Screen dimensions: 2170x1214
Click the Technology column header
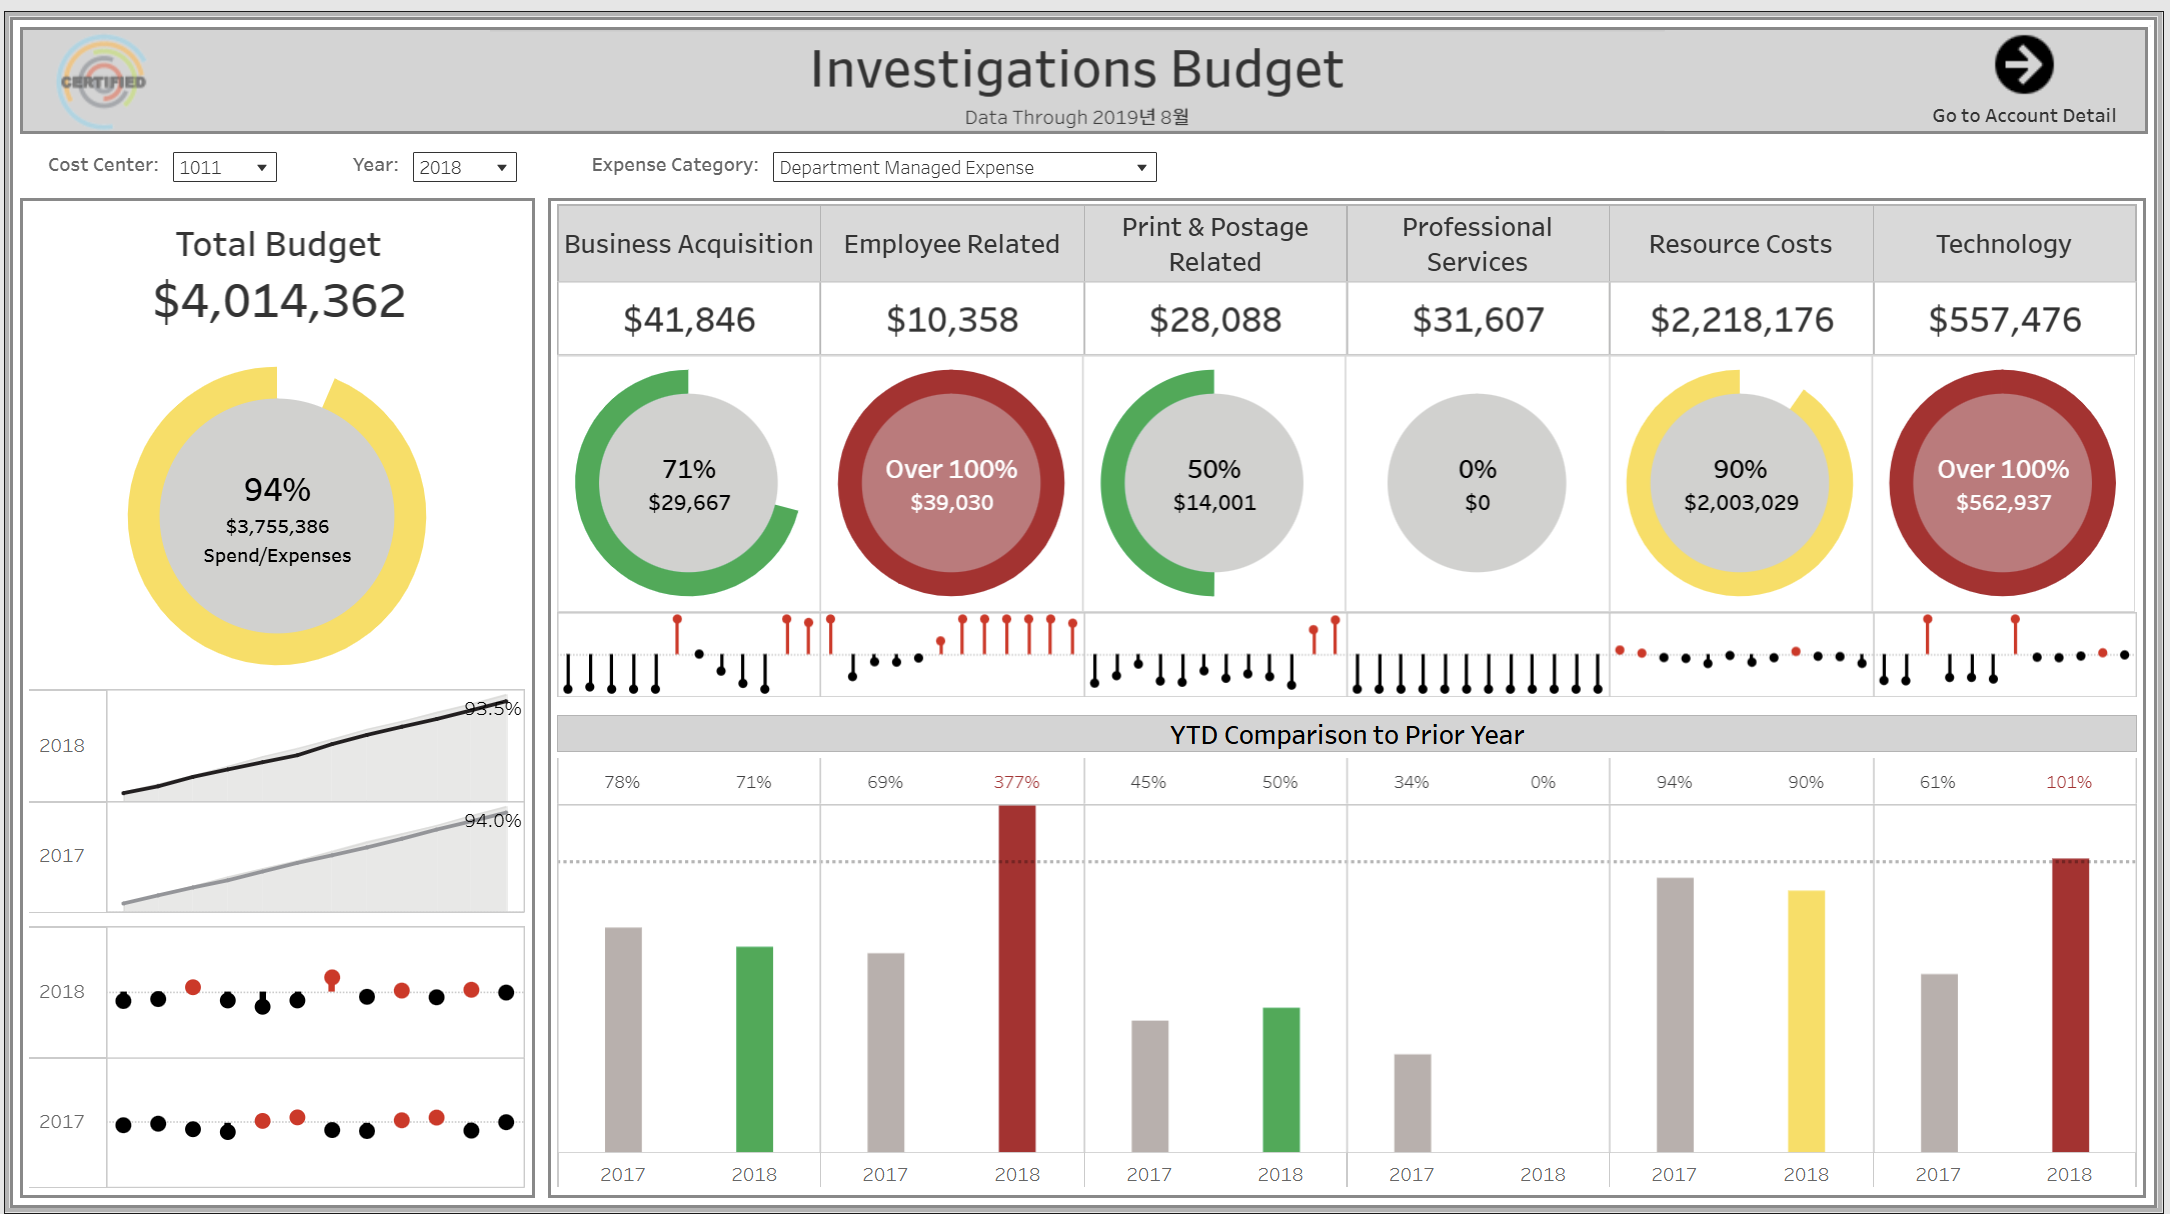(2003, 244)
